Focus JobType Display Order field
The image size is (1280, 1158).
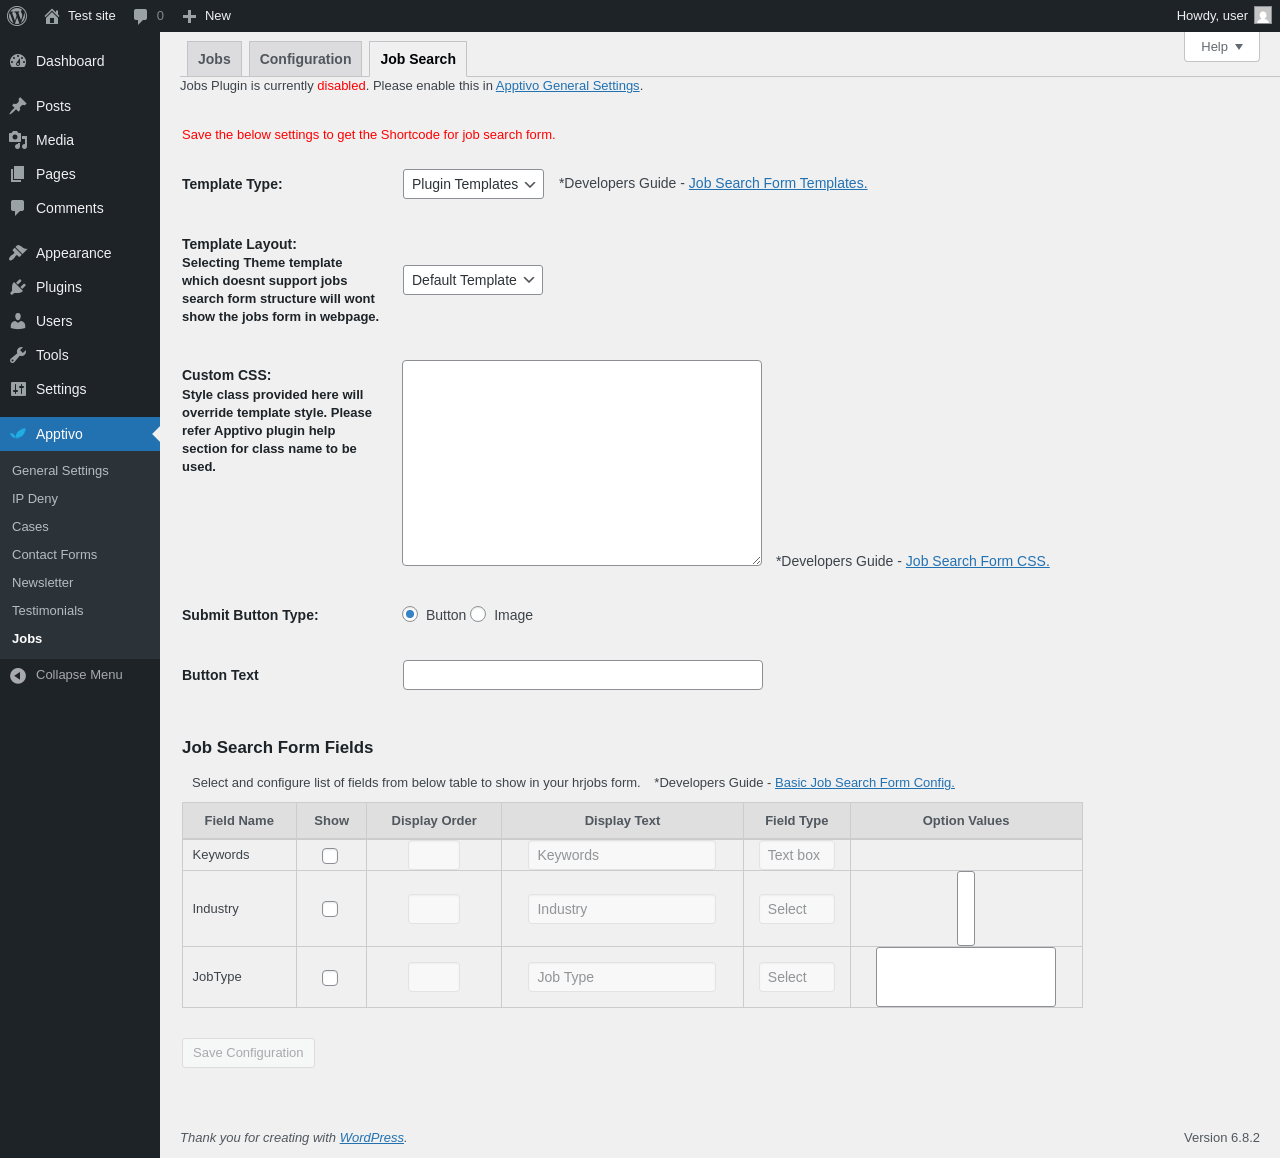coord(434,977)
